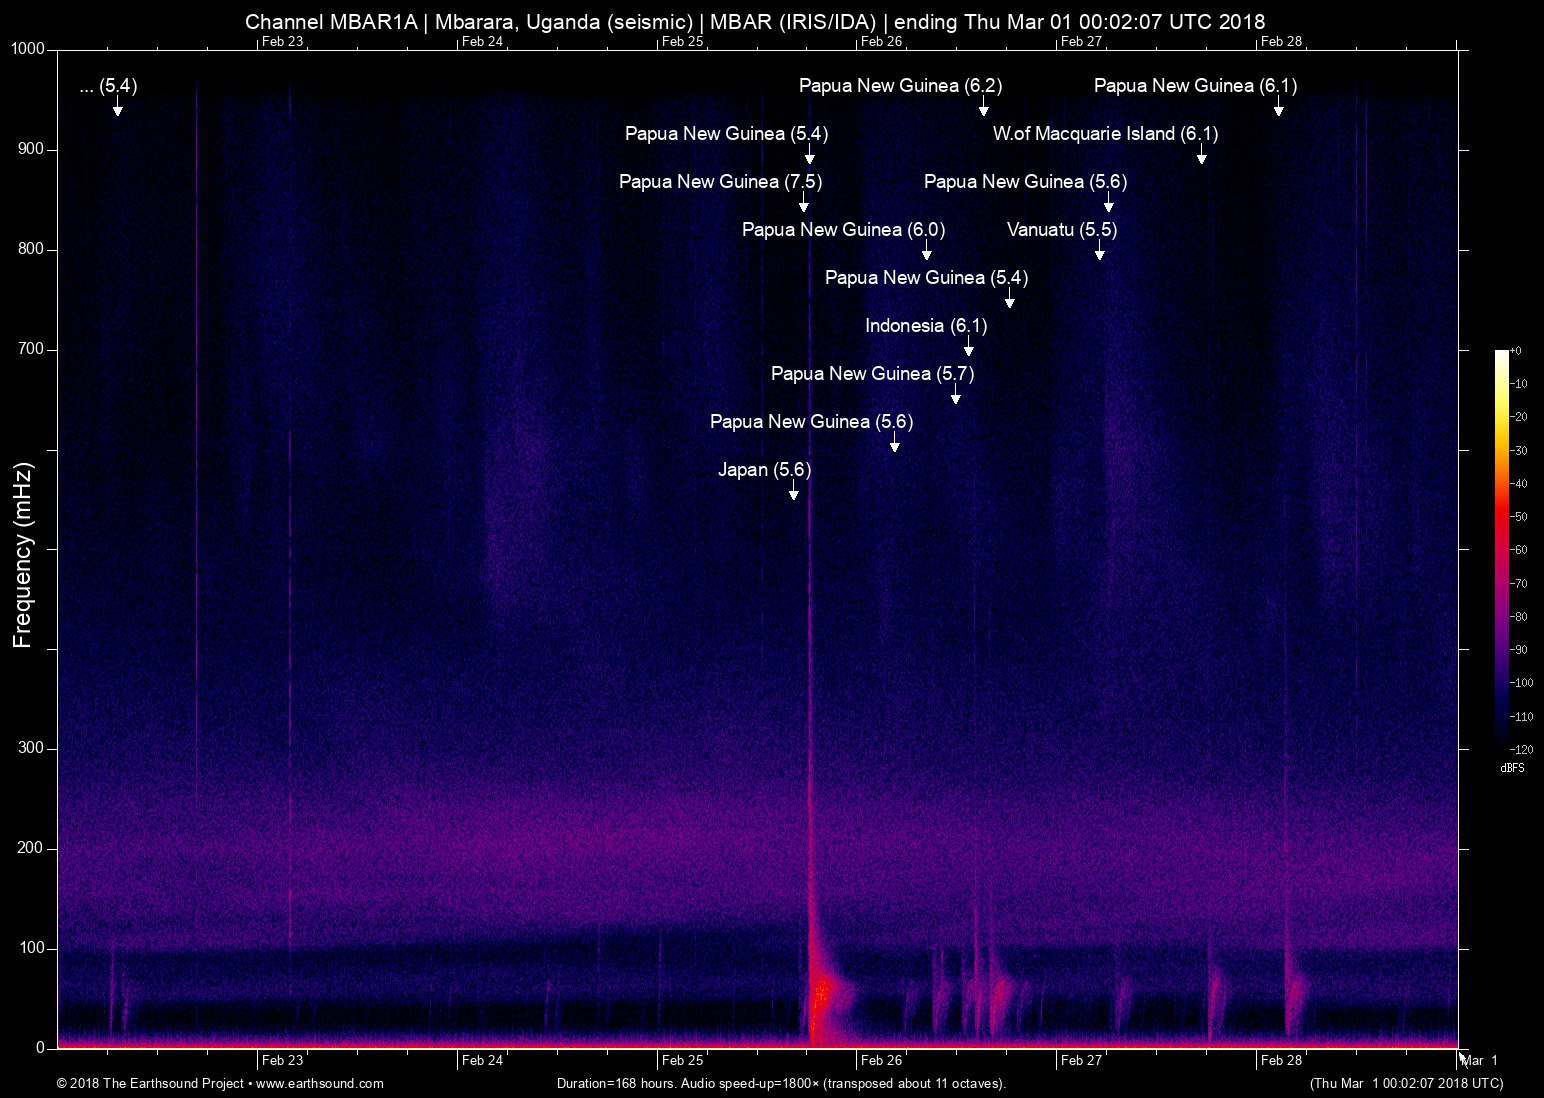Screen dimensions: 1544x1098
Task: Click the arrow below W.of Macquarie Island (6.1)
Action: 1202,156
